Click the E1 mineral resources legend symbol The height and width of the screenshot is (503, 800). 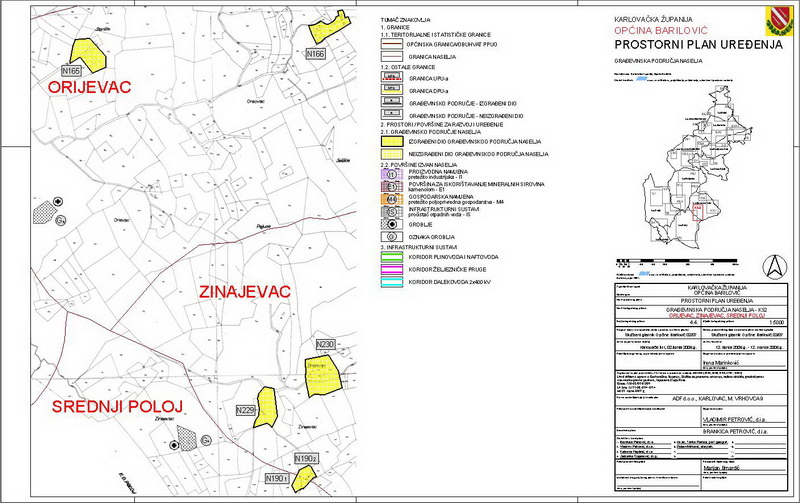tap(391, 187)
